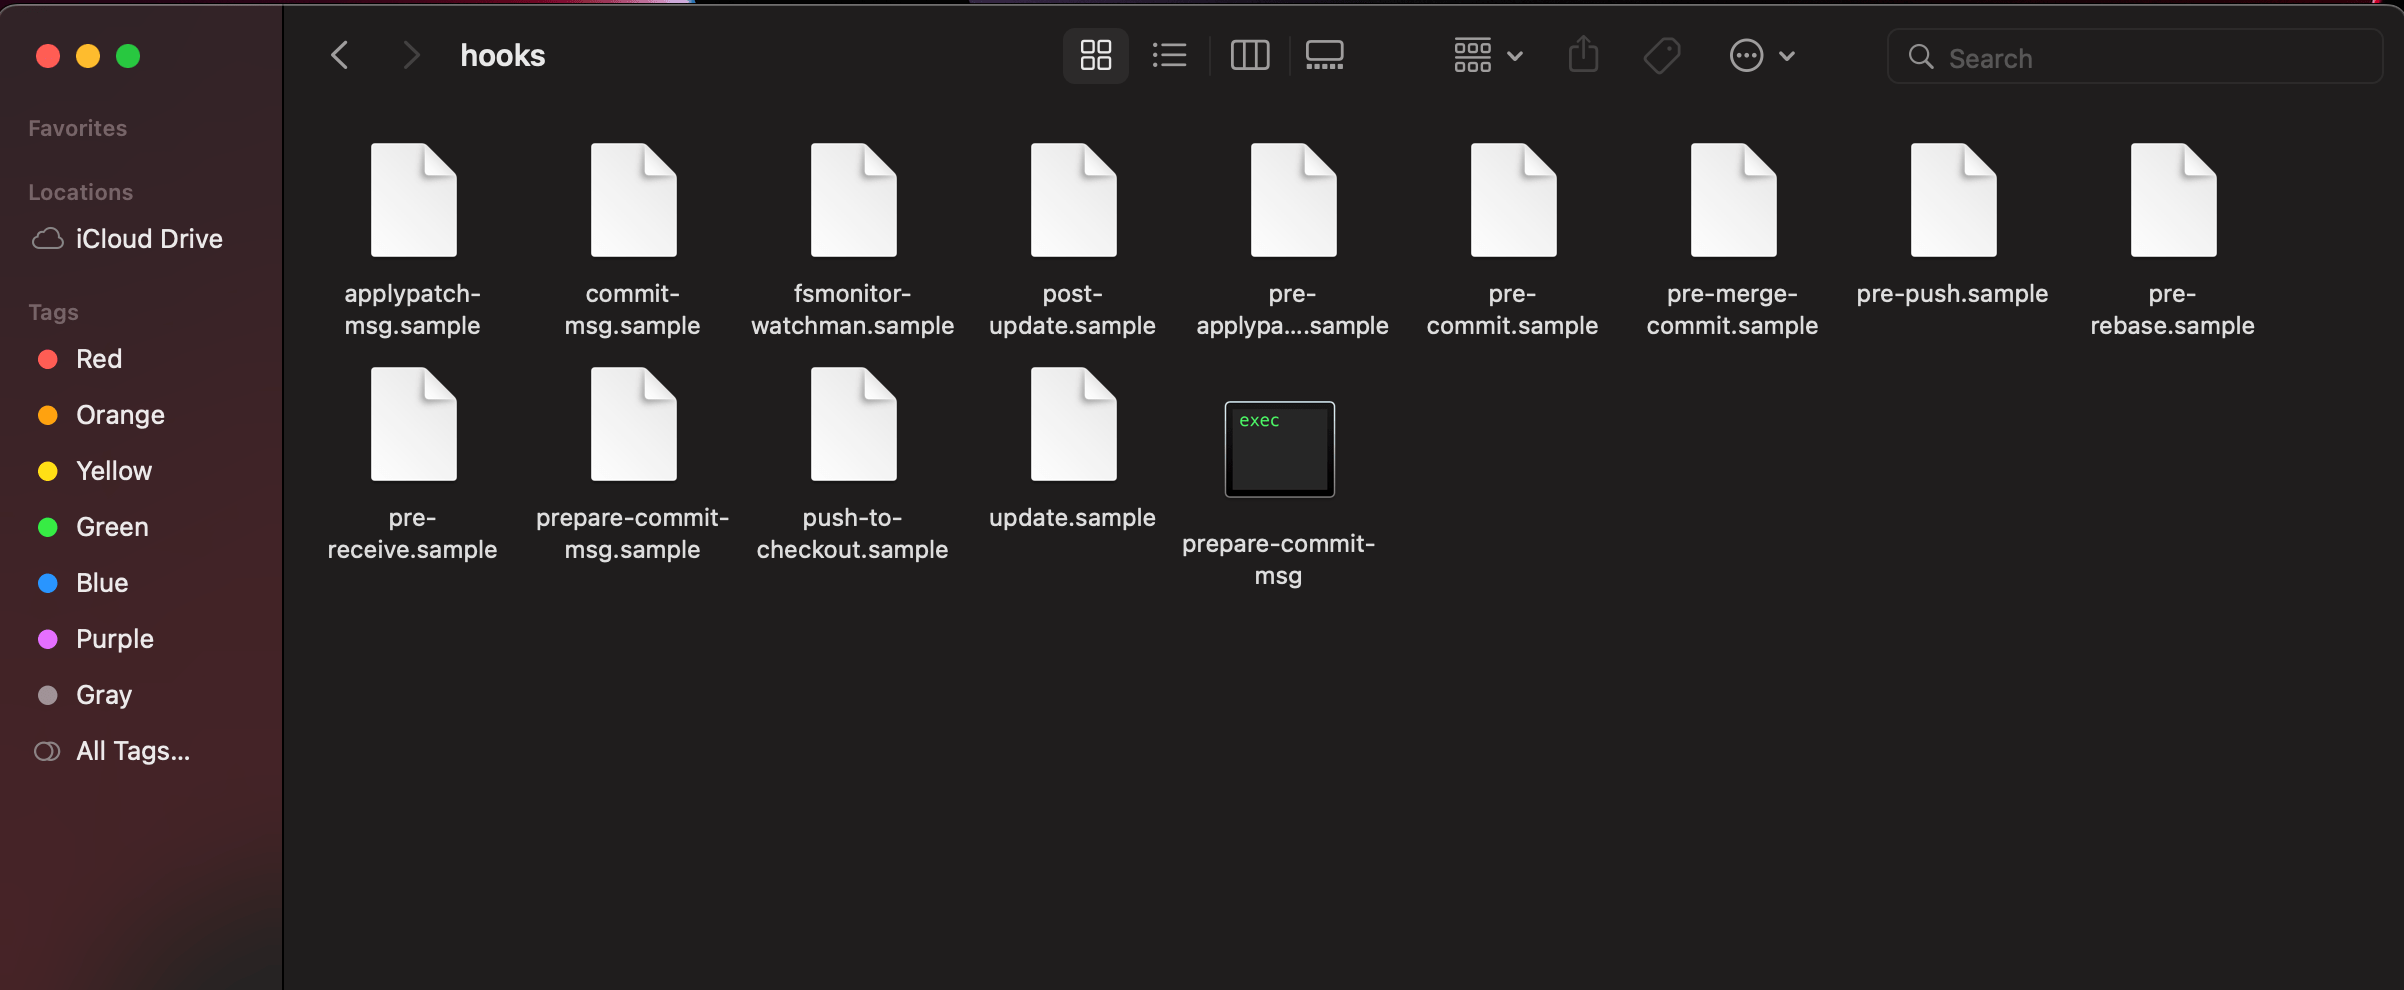The width and height of the screenshot is (2404, 990).
Task: Click the "pre-receive.sample" file name
Action: (x=412, y=534)
